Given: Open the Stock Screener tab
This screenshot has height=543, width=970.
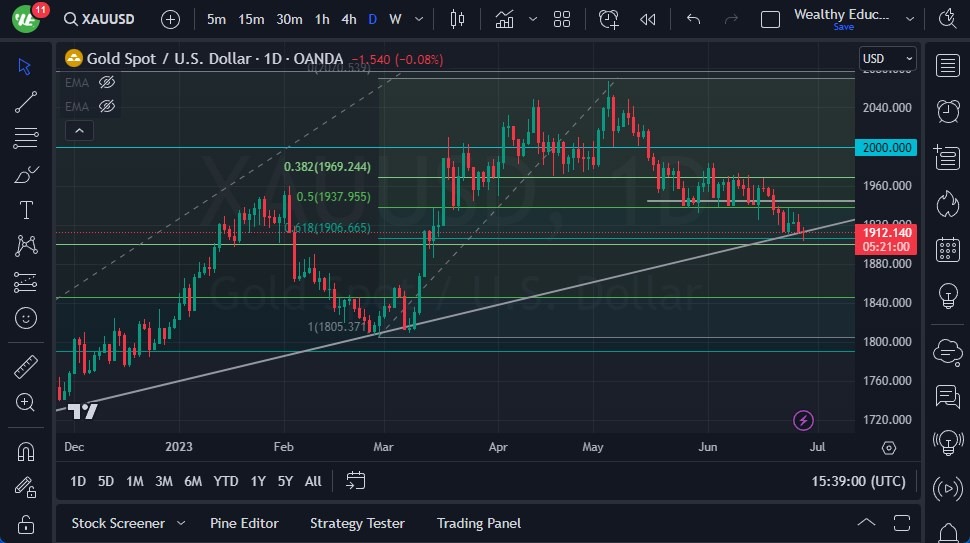Looking at the screenshot, I should 118,523.
